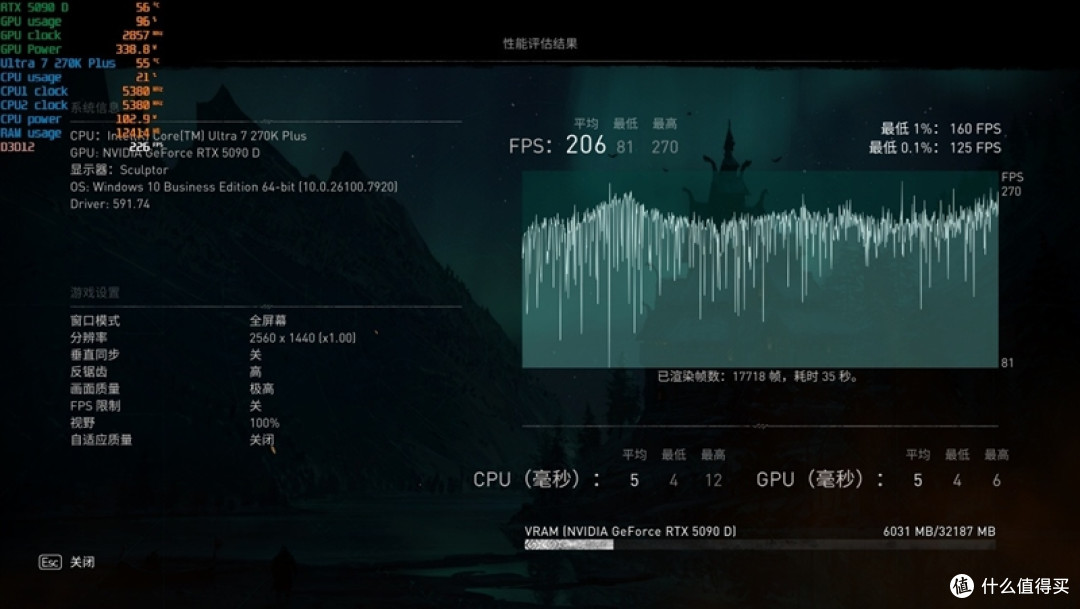Click the maximum FPS value 270 beside FPS label
Viewport: 1080px width, 609px height.
[665, 147]
